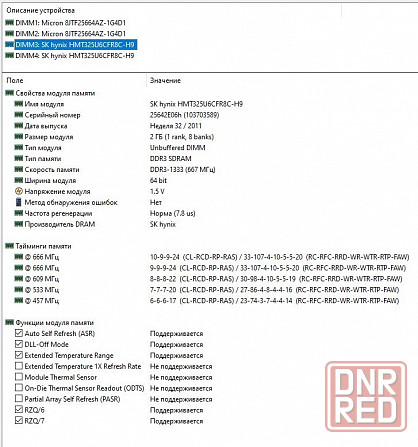418x447 pixels.
Task: Click memory icon beside DIMM4
Action: point(10,55)
